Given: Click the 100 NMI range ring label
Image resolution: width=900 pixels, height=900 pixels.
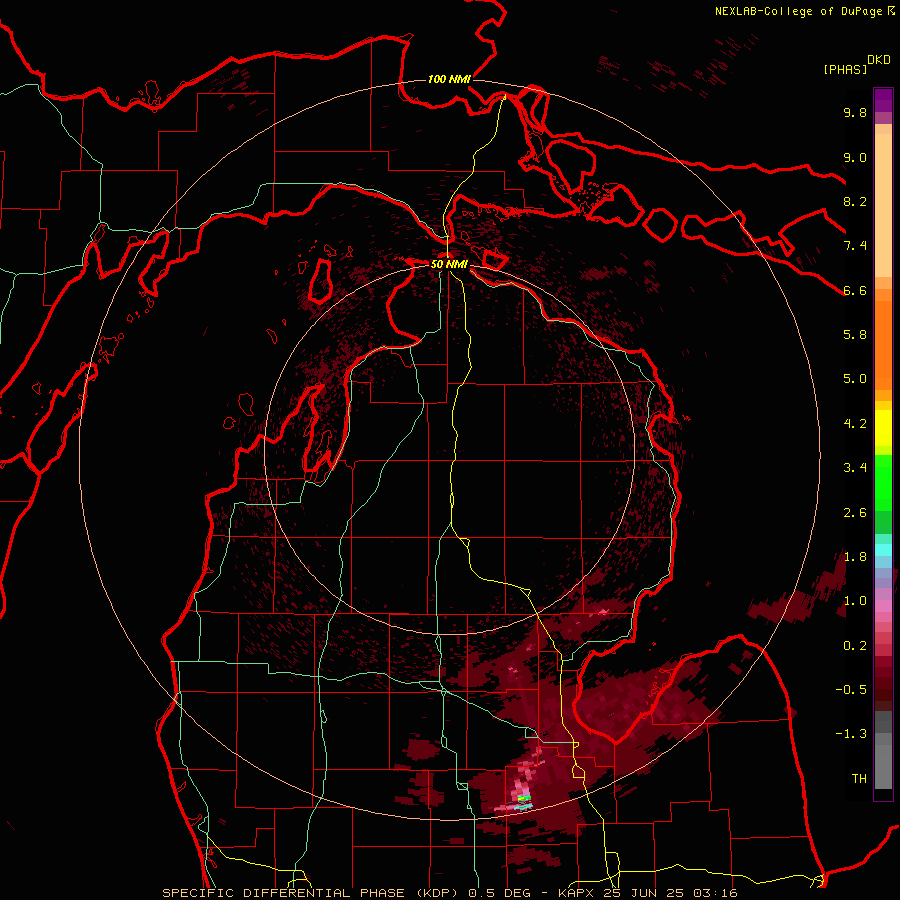Looking at the screenshot, I should [449, 79].
